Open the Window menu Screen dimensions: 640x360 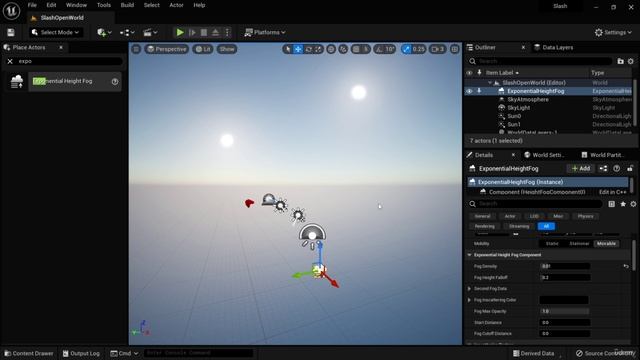[x=76, y=5]
